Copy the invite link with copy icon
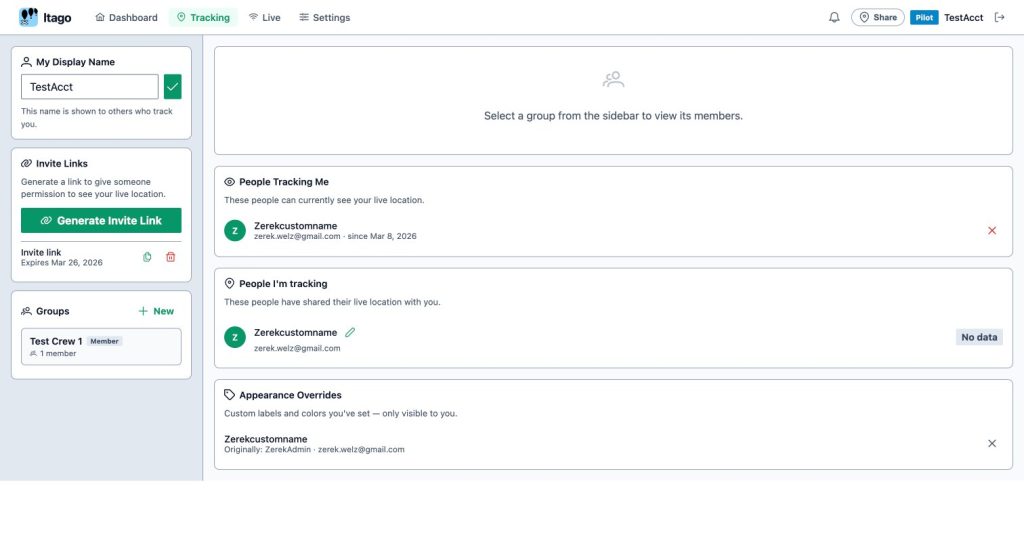 click(147, 257)
